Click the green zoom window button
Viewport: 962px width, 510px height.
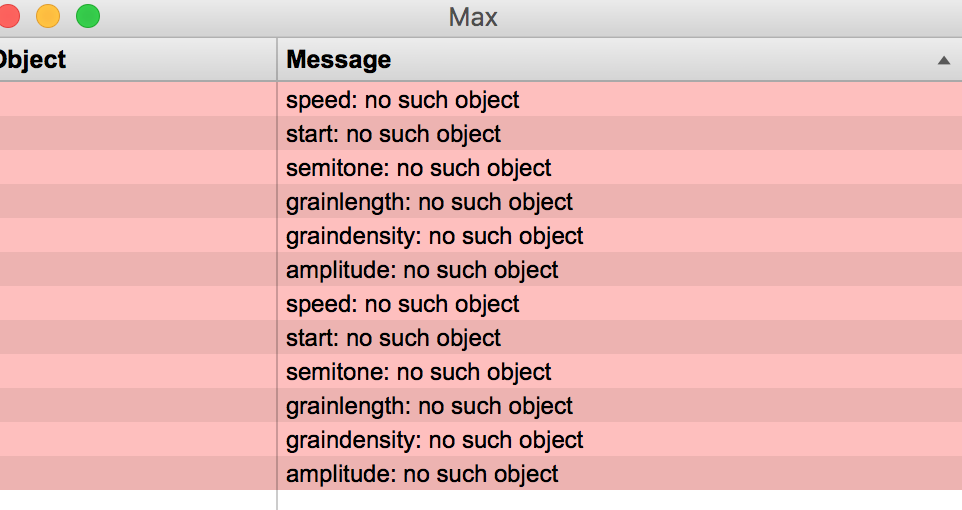pos(88,16)
